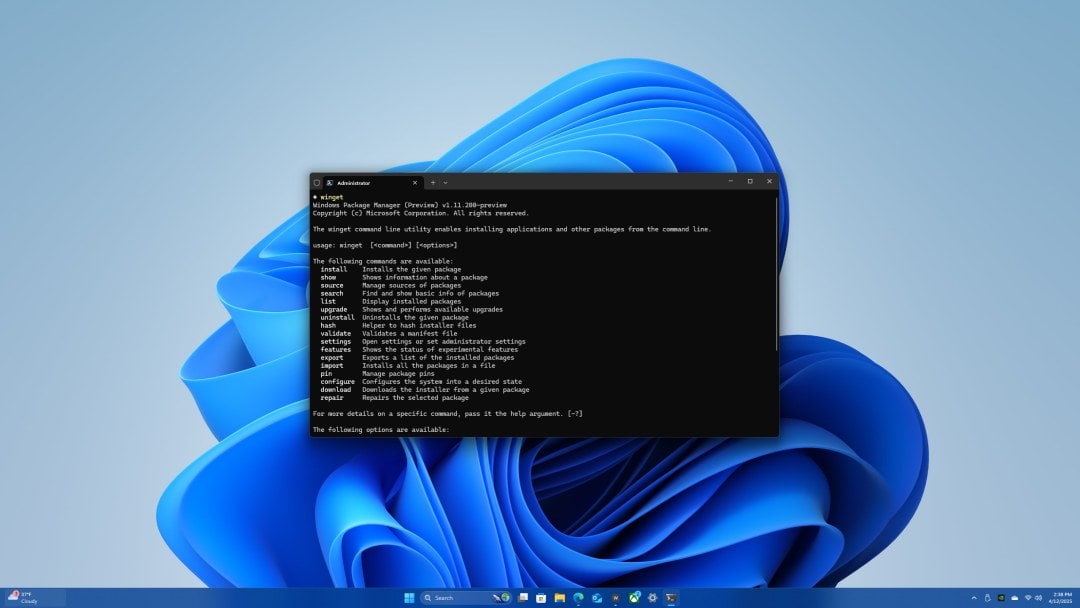Open Task View from the taskbar
The image size is (1080, 608).
tap(522, 597)
